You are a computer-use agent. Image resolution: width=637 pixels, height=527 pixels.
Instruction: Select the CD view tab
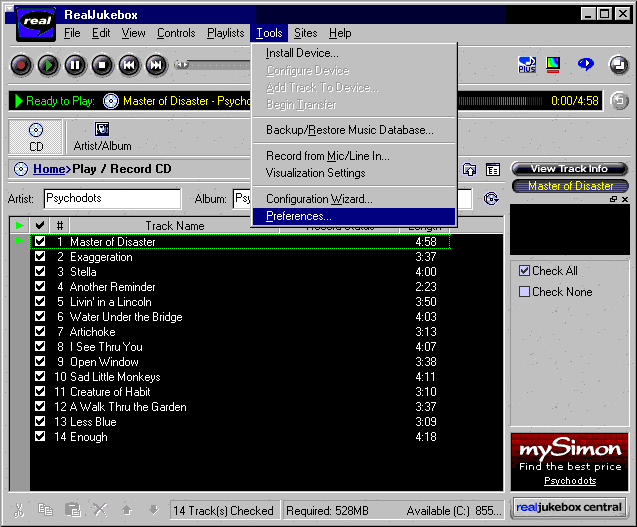36,137
